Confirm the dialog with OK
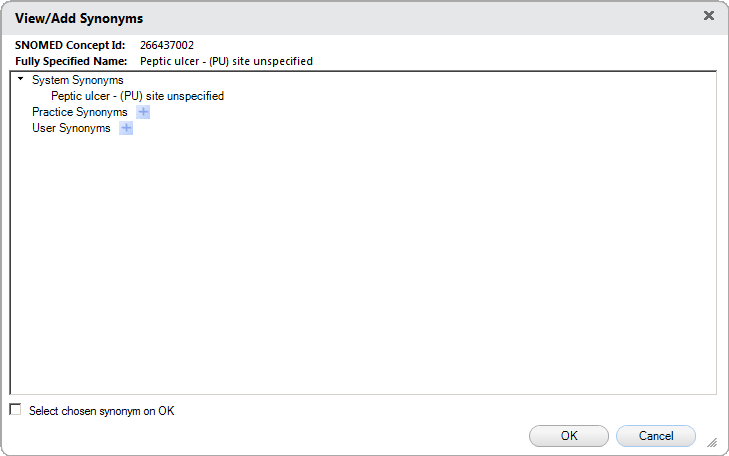This screenshot has width=729, height=456. pos(569,436)
